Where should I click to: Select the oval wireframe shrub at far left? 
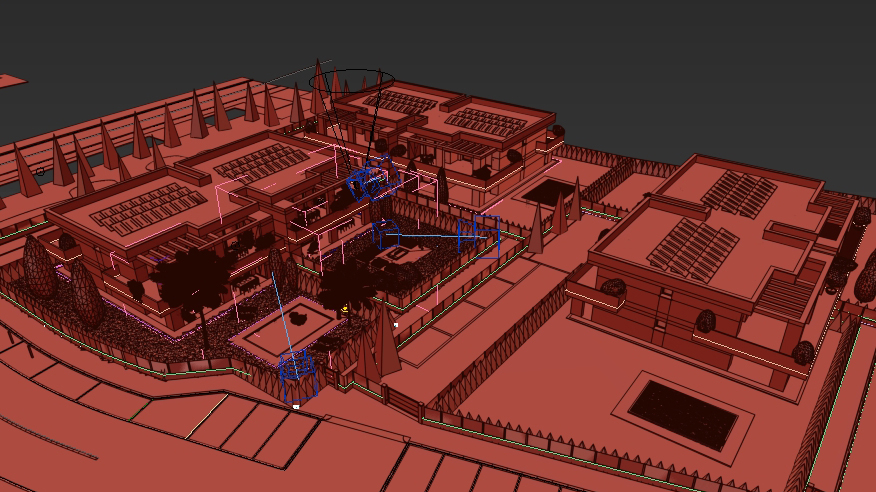[39, 266]
